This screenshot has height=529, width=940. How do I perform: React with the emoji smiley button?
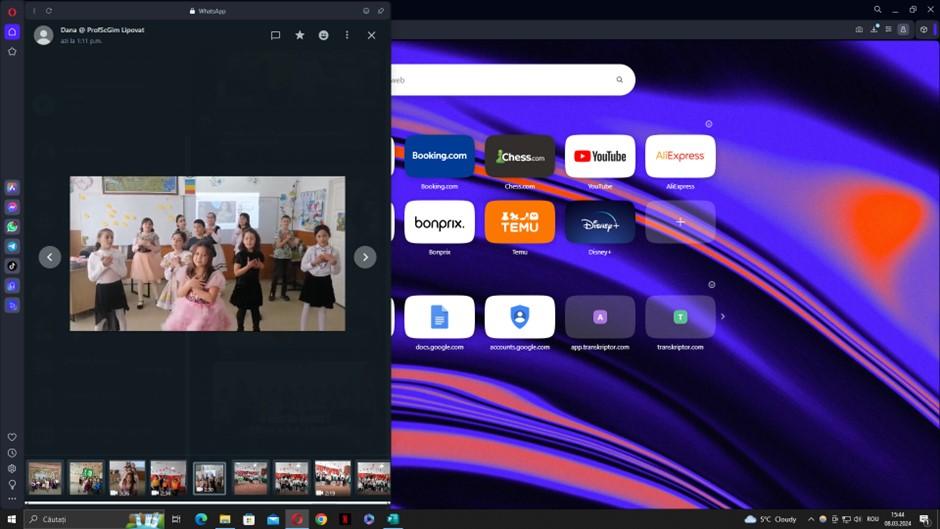324,35
